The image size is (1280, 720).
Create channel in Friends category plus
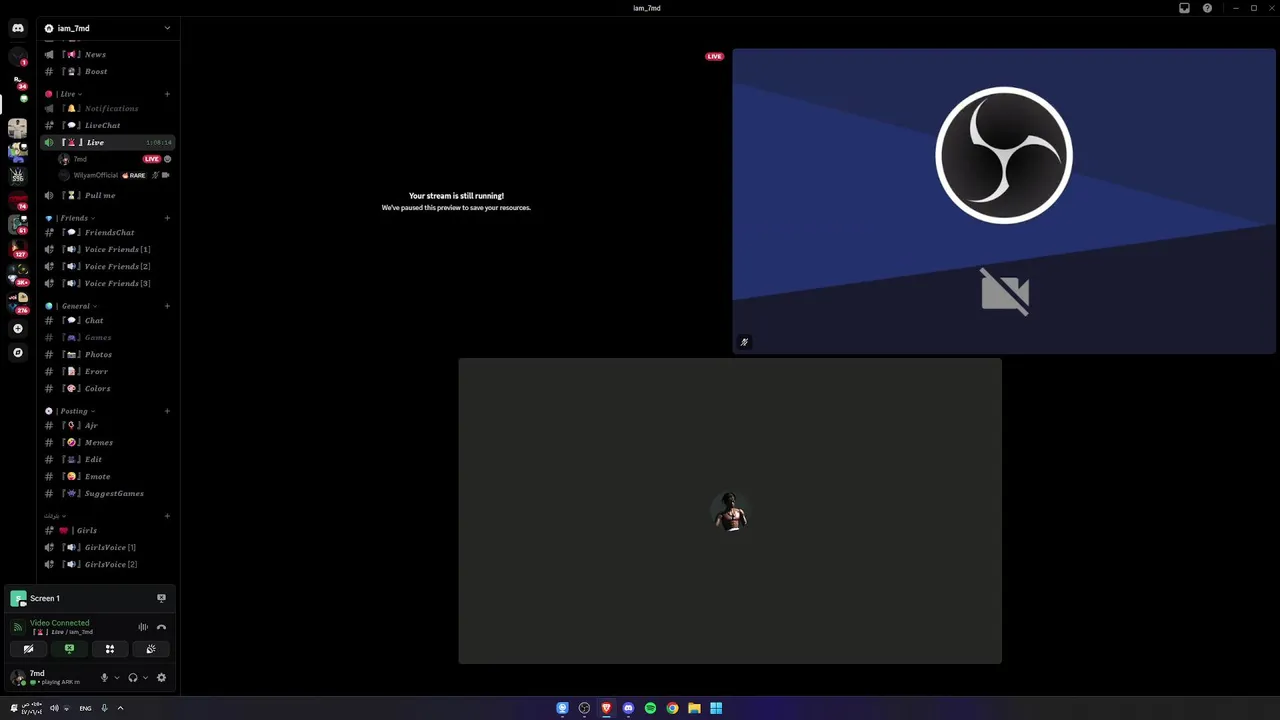(x=167, y=218)
